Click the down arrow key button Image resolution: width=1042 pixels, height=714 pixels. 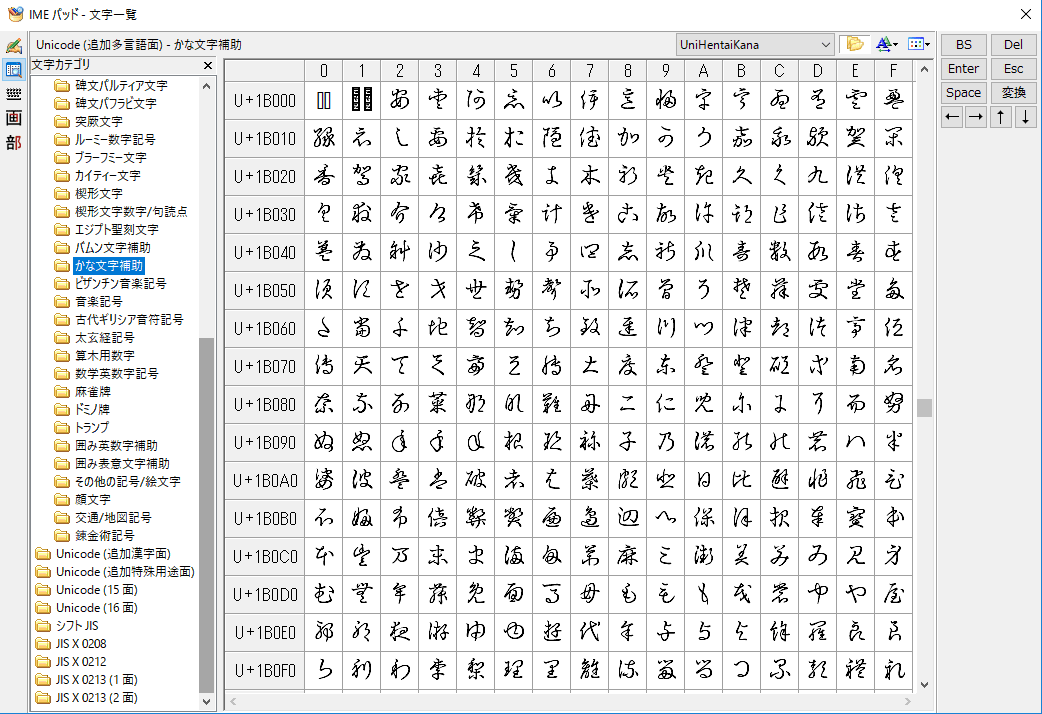1025,117
